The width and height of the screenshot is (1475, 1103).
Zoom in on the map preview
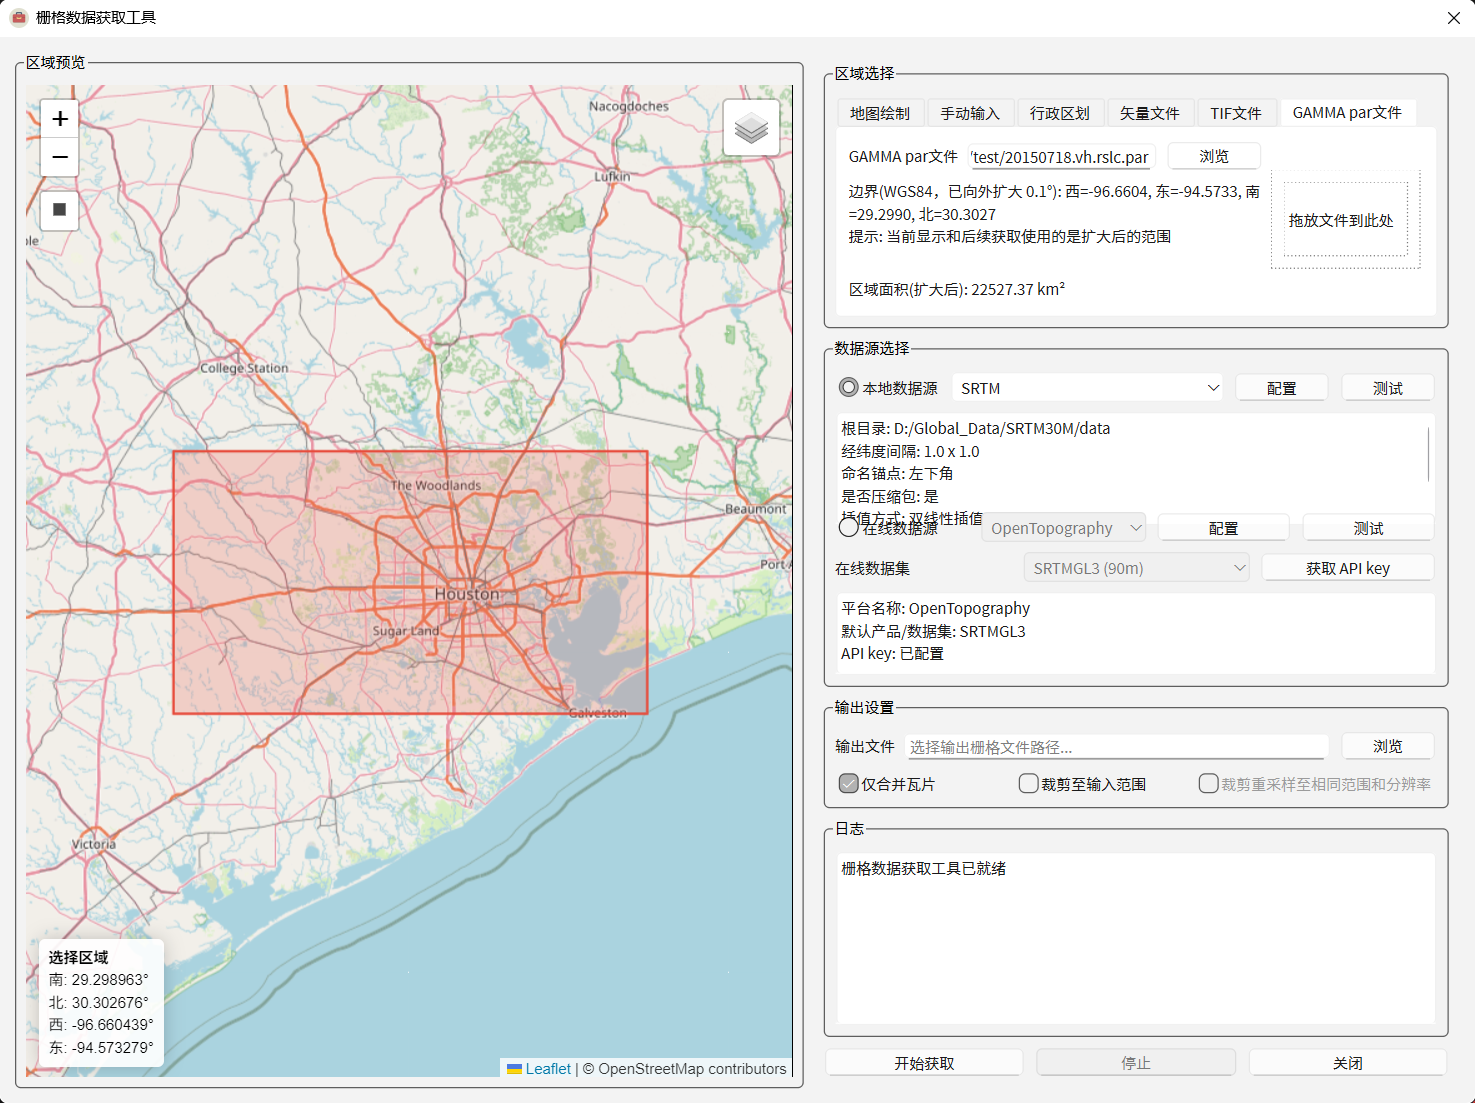60,119
